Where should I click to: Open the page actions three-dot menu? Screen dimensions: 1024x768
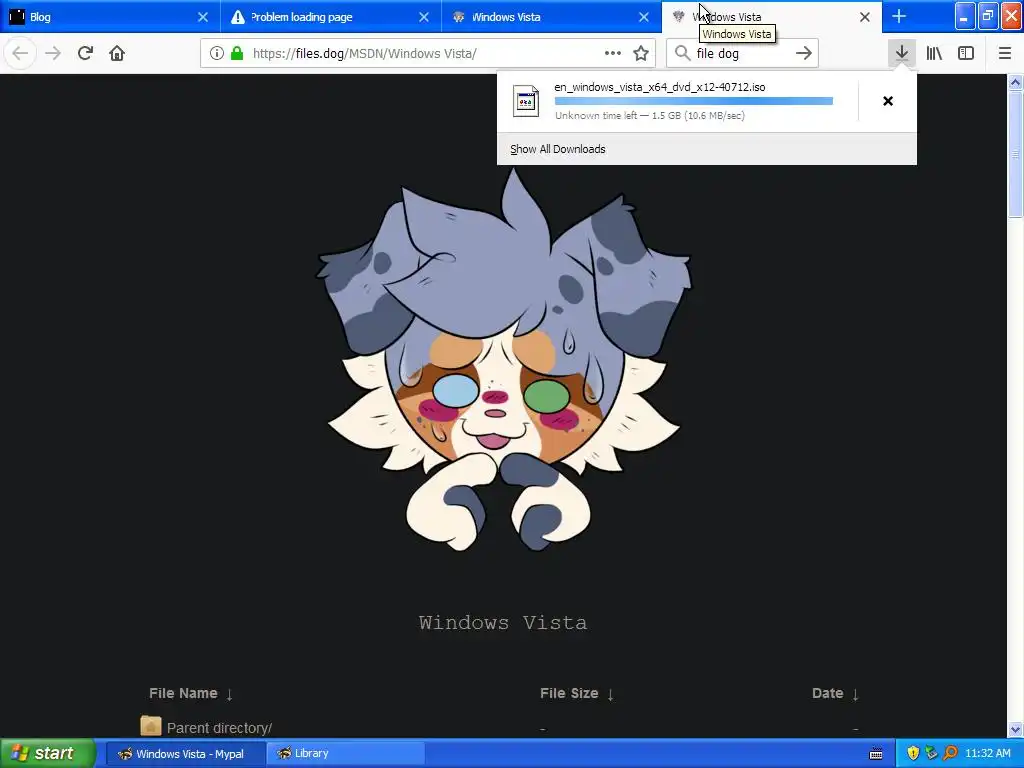(613, 54)
